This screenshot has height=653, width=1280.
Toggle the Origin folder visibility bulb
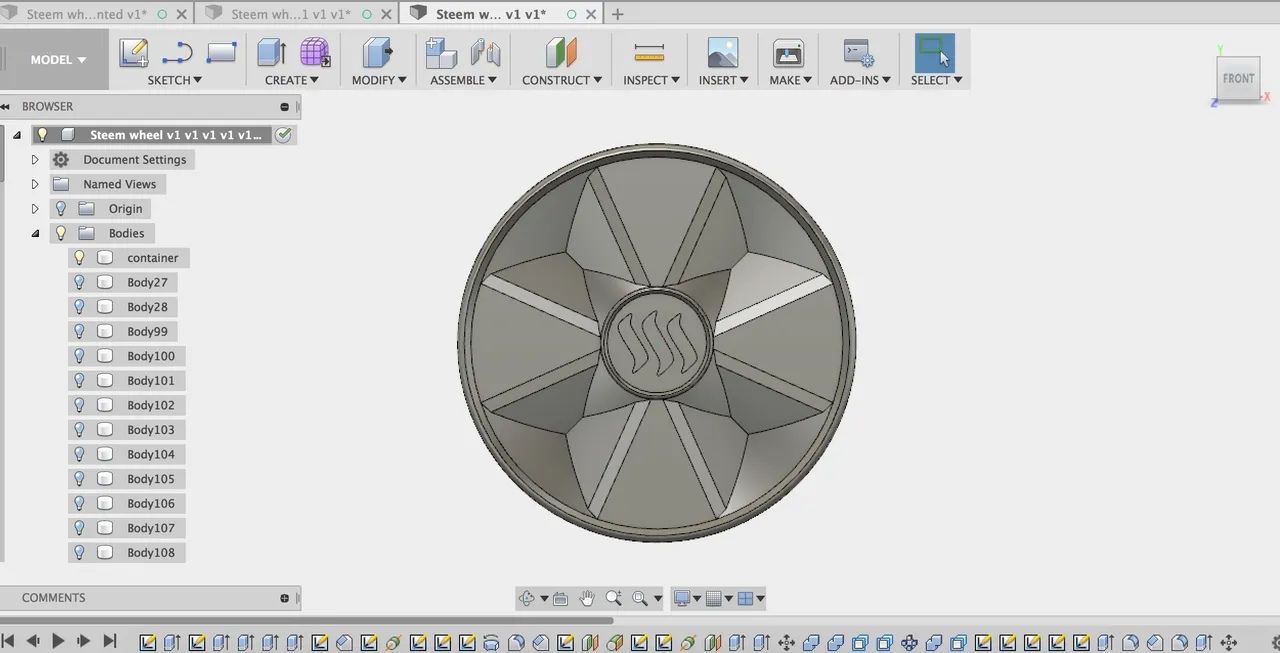(61, 209)
